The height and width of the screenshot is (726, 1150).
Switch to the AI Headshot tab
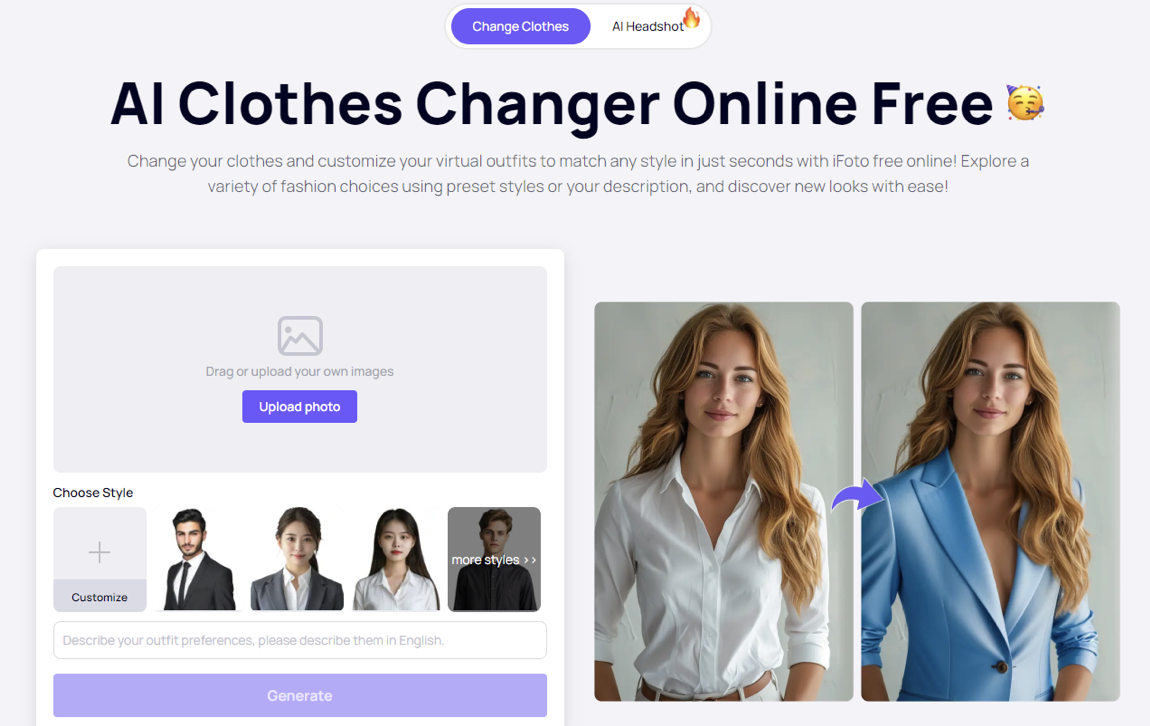coord(648,26)
